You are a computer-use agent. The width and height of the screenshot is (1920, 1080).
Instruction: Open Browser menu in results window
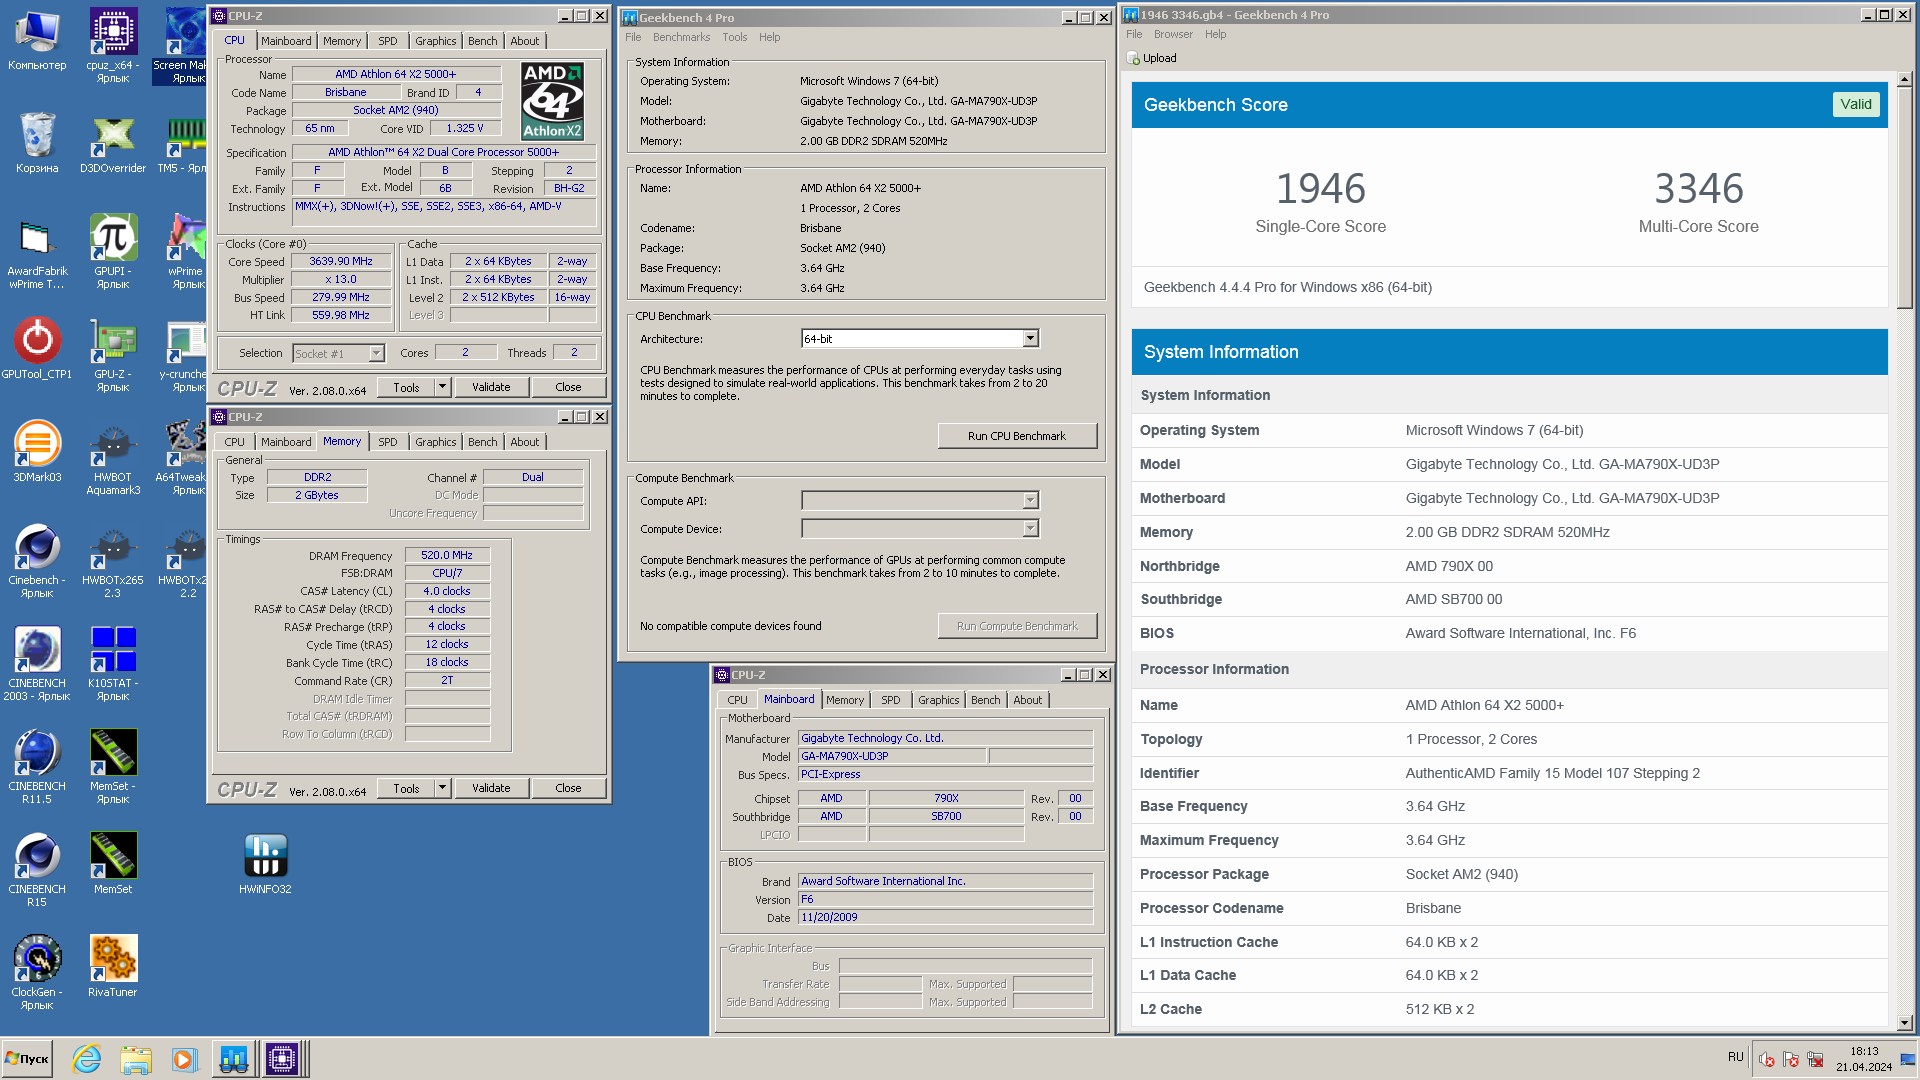pyautogui.click(x=1172, y=34)
